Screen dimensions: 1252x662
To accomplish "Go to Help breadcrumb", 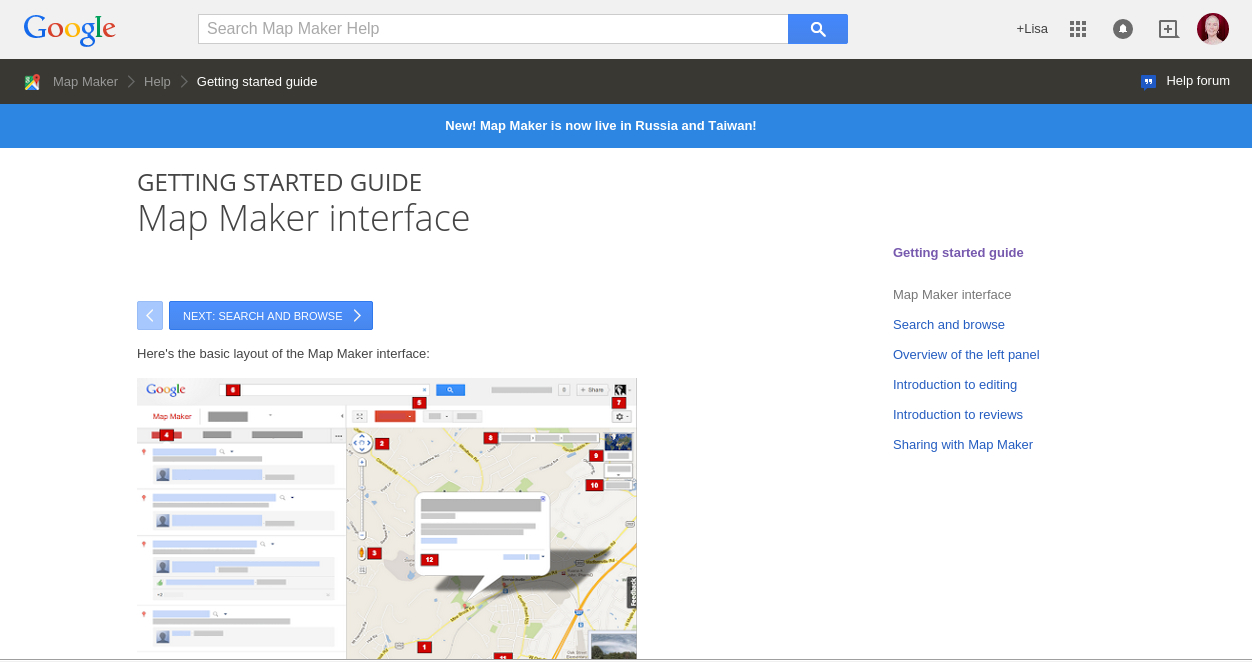I will (x=157, y=82).
